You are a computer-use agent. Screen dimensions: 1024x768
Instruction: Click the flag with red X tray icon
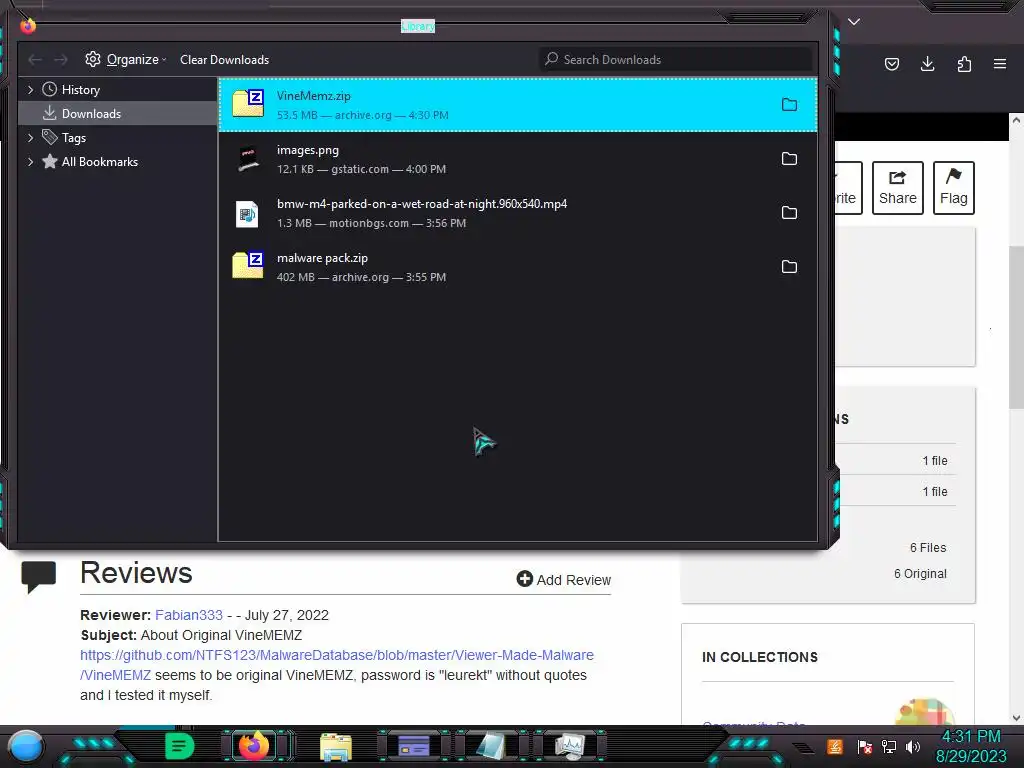pyautogui.click(x=865, y=747)
